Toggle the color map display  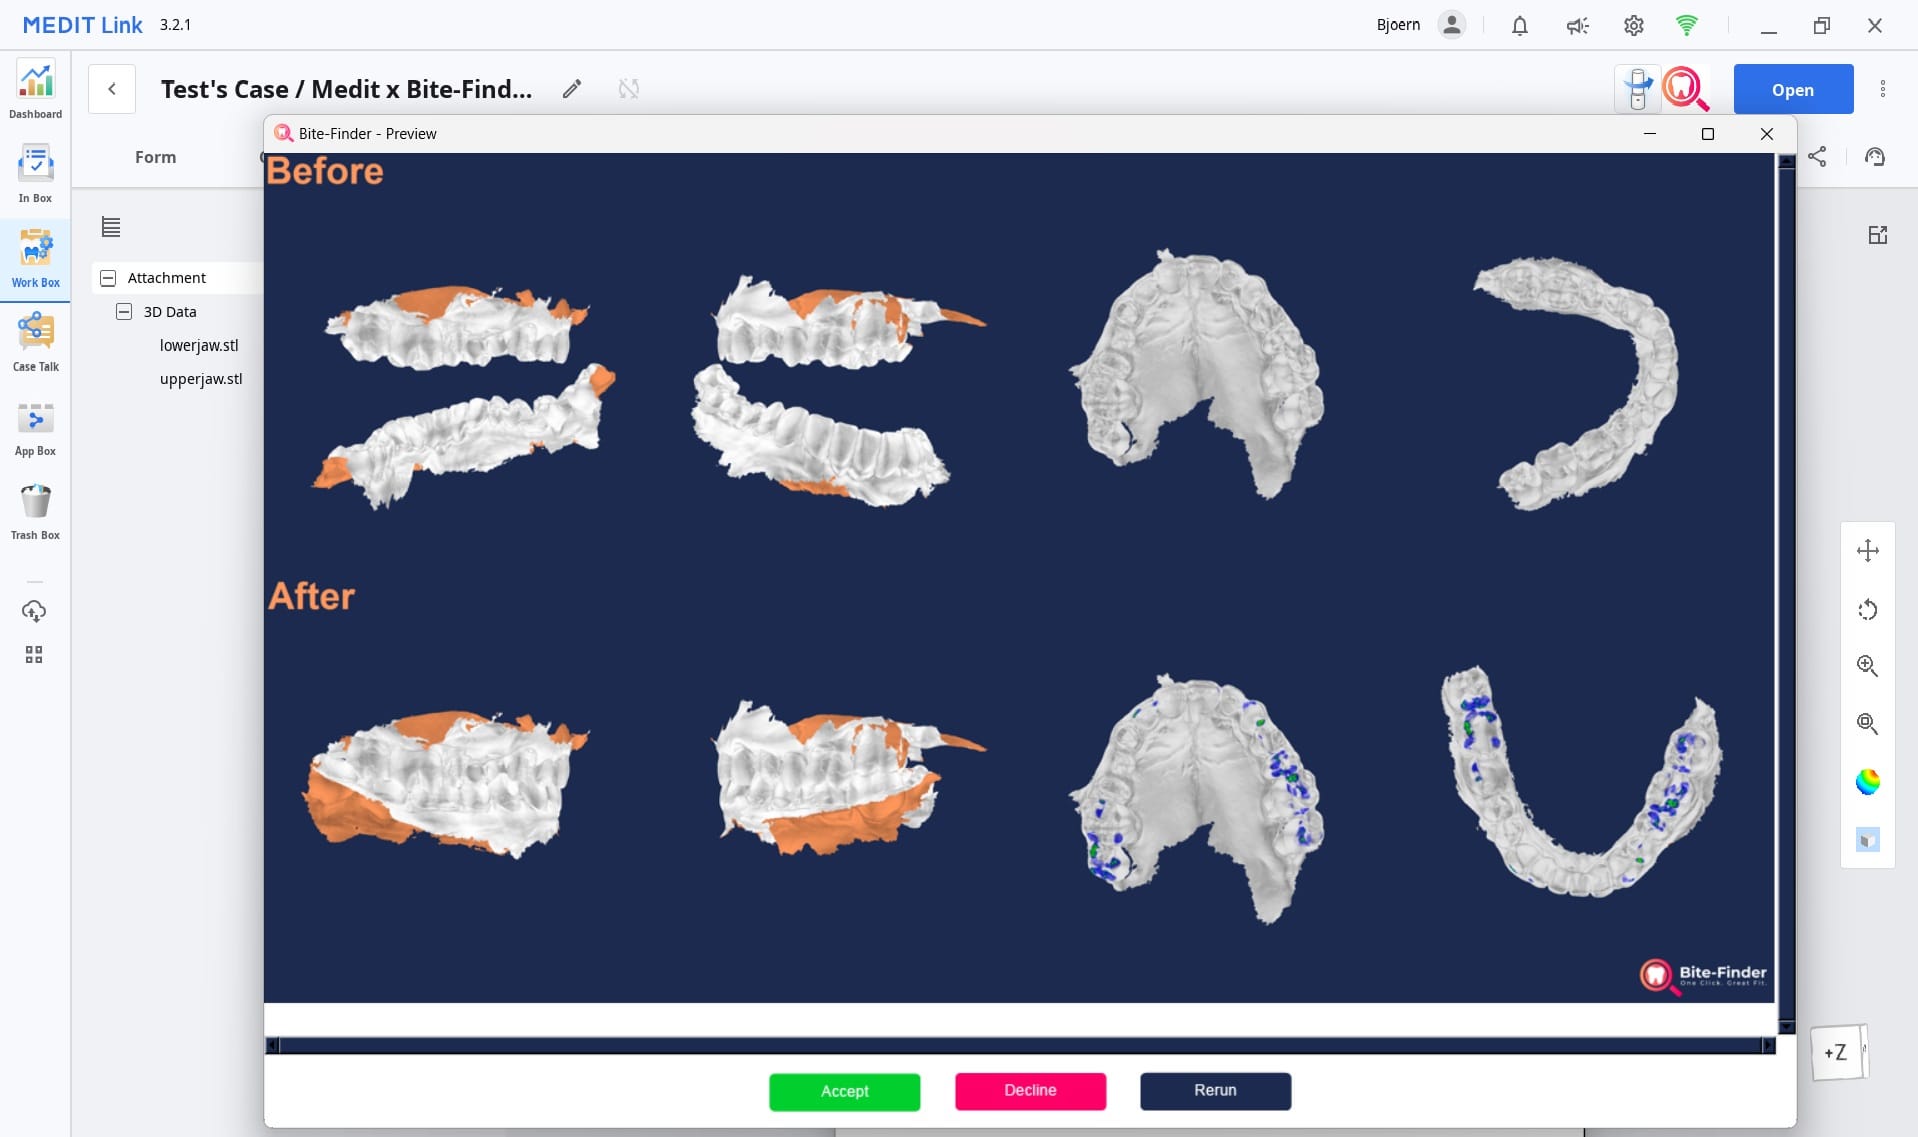click(x=1868, y=782)
